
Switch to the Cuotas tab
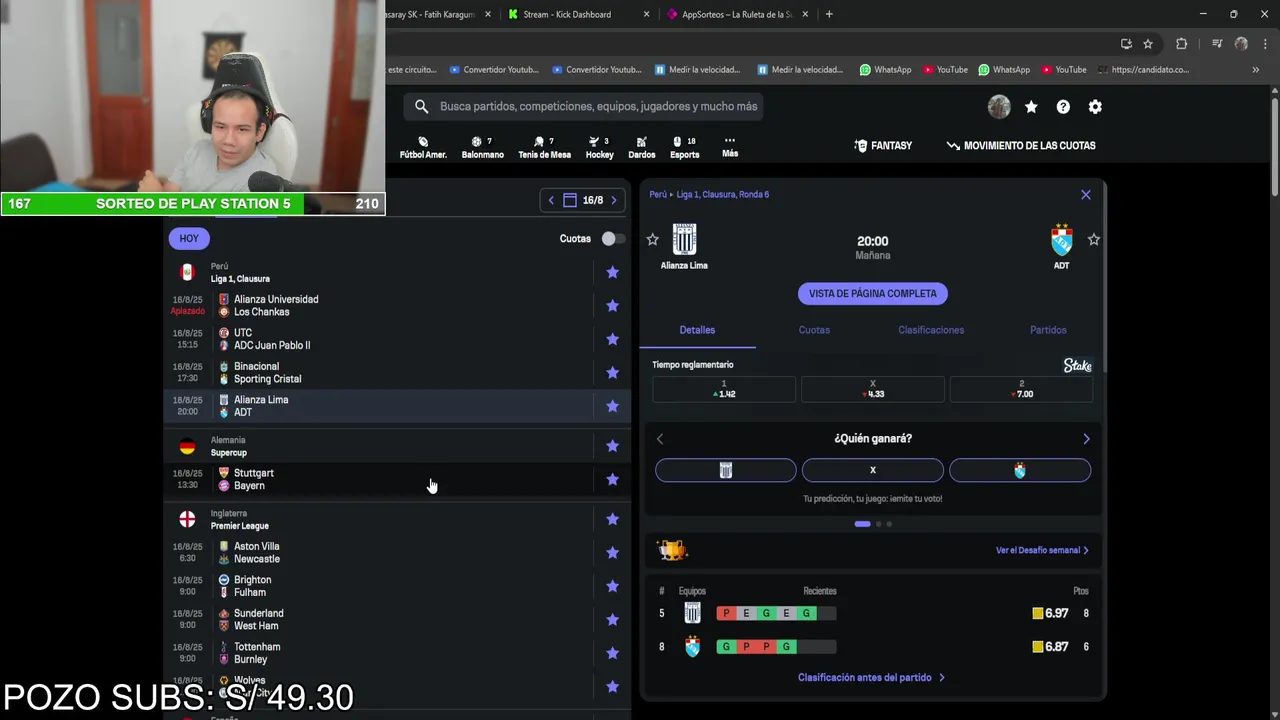pyautogui.click(x=814, y=330)
